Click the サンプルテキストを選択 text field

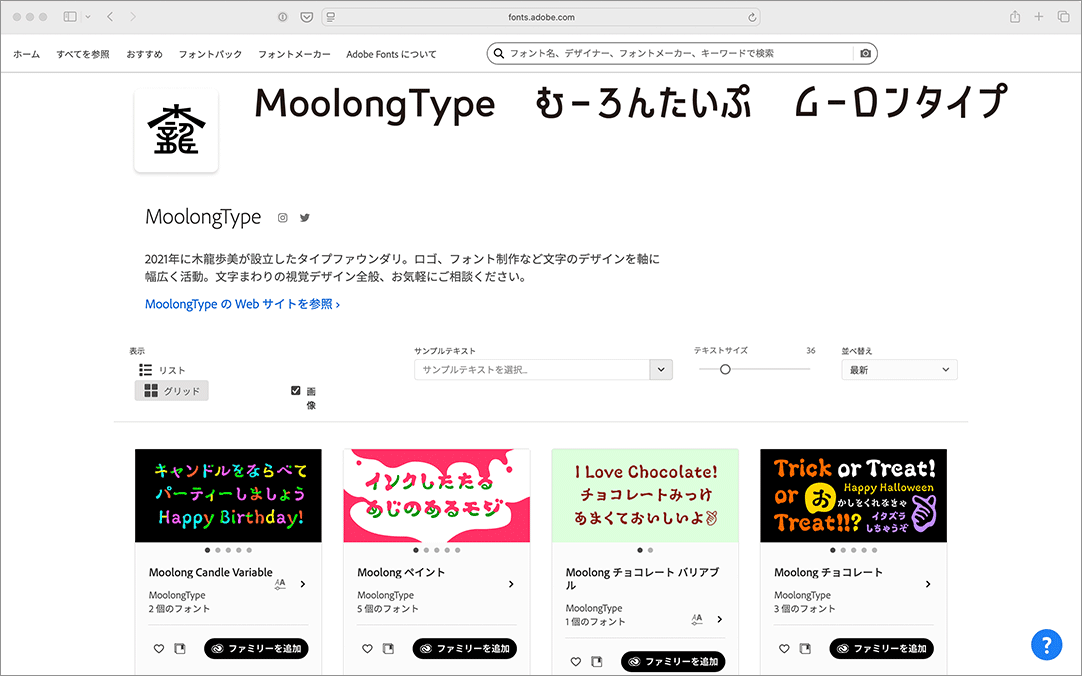pyautogui.click(x=532, y=370)
